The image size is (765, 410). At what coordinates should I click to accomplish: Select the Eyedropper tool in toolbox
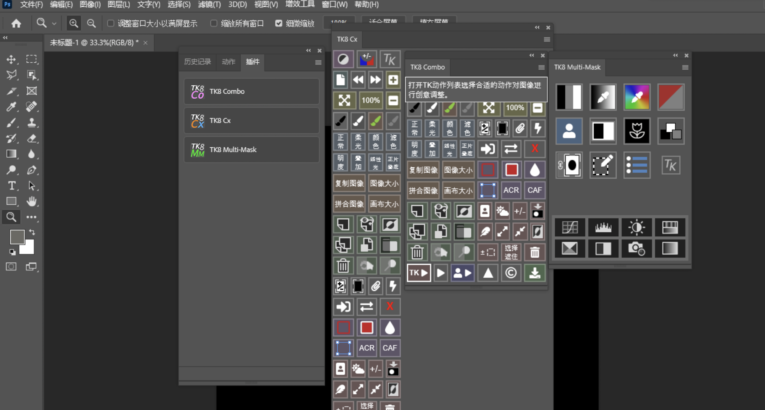coord(11,106)
